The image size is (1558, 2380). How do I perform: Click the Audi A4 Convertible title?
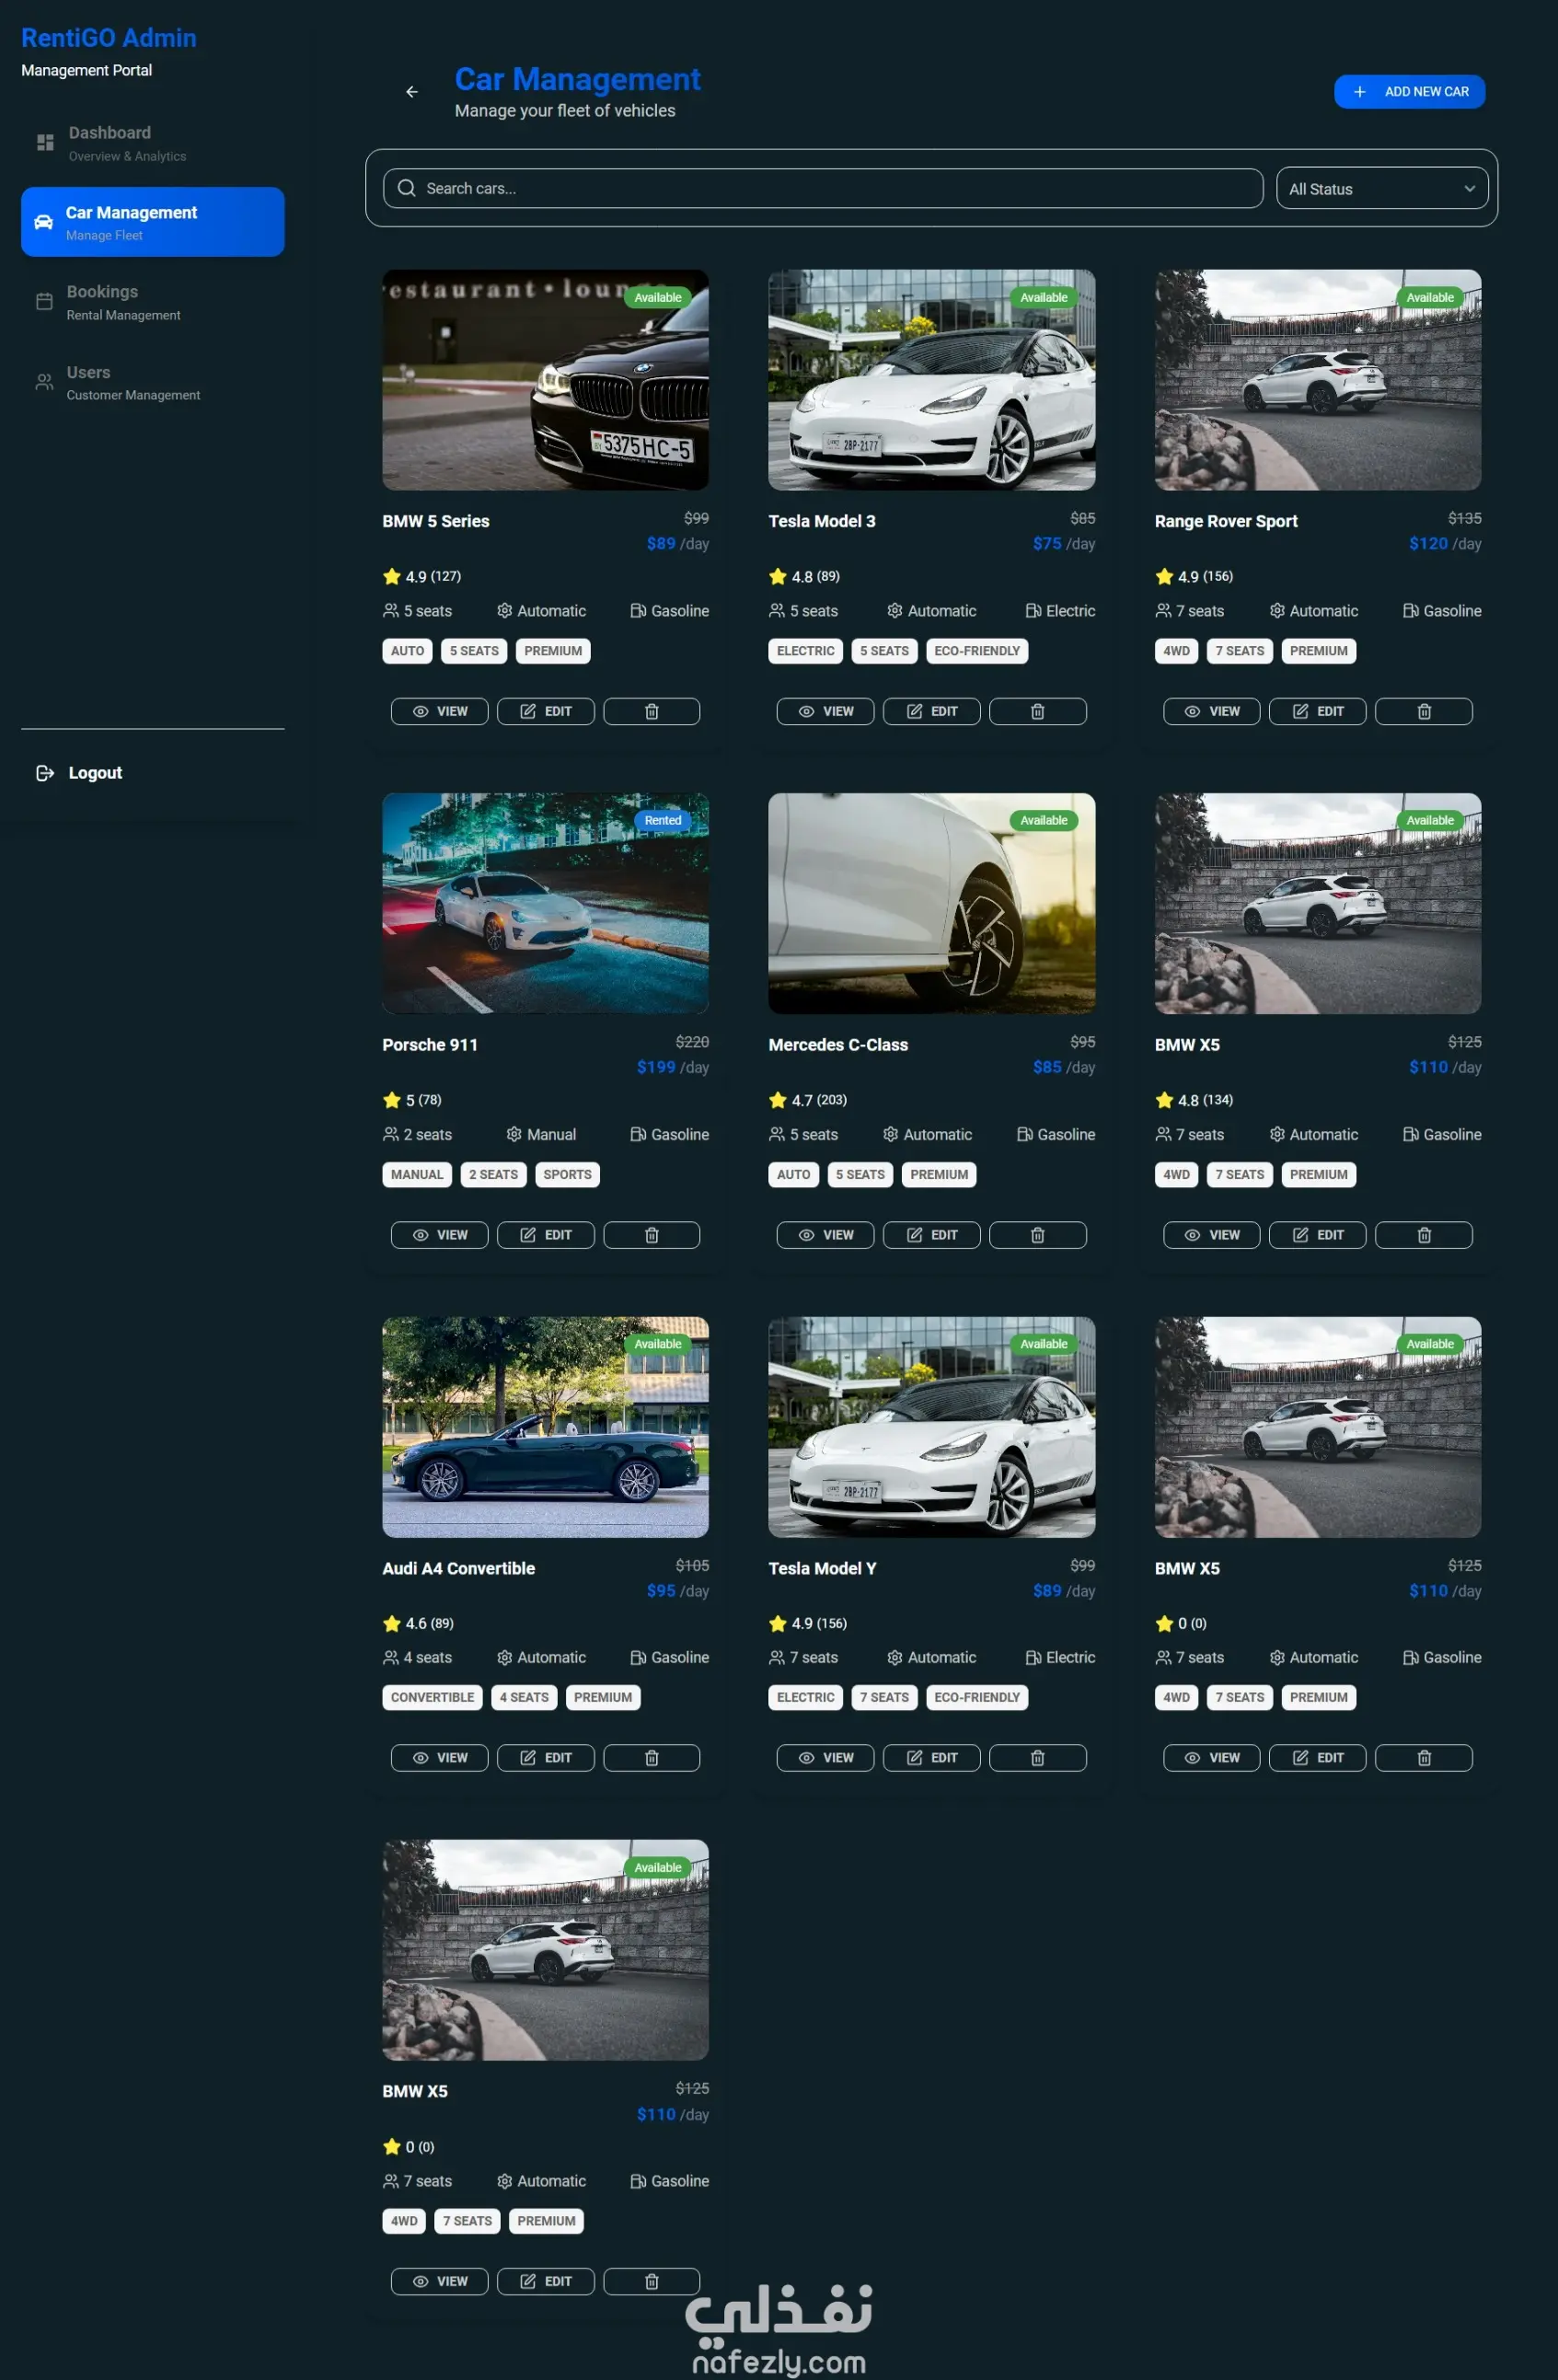[459, 1569]
